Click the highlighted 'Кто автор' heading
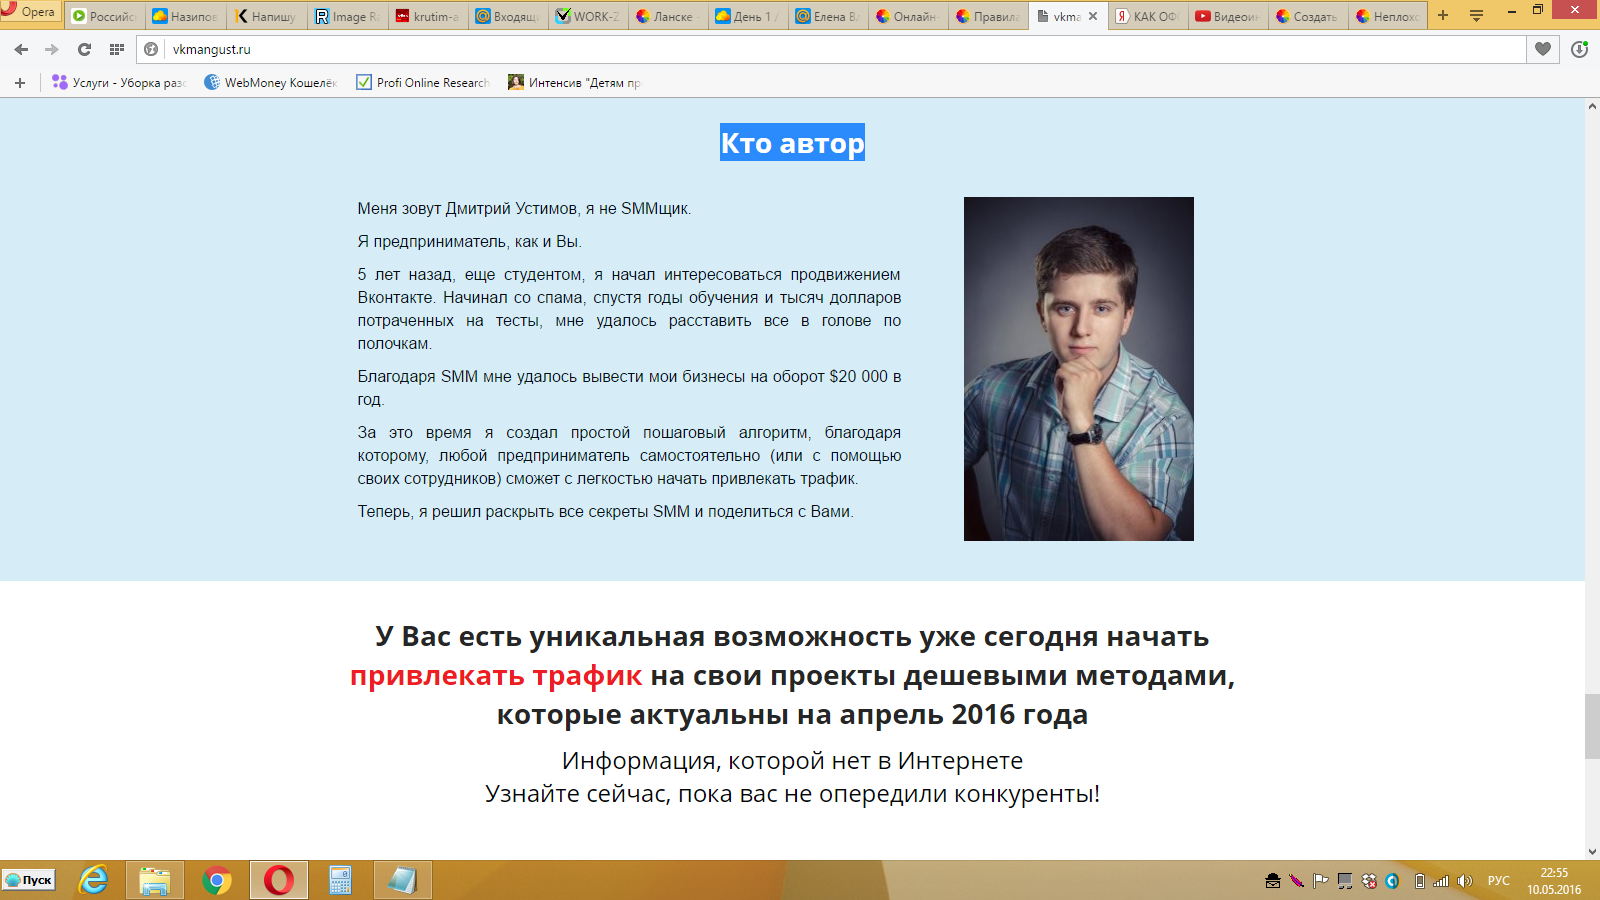 tap(792, 143)
